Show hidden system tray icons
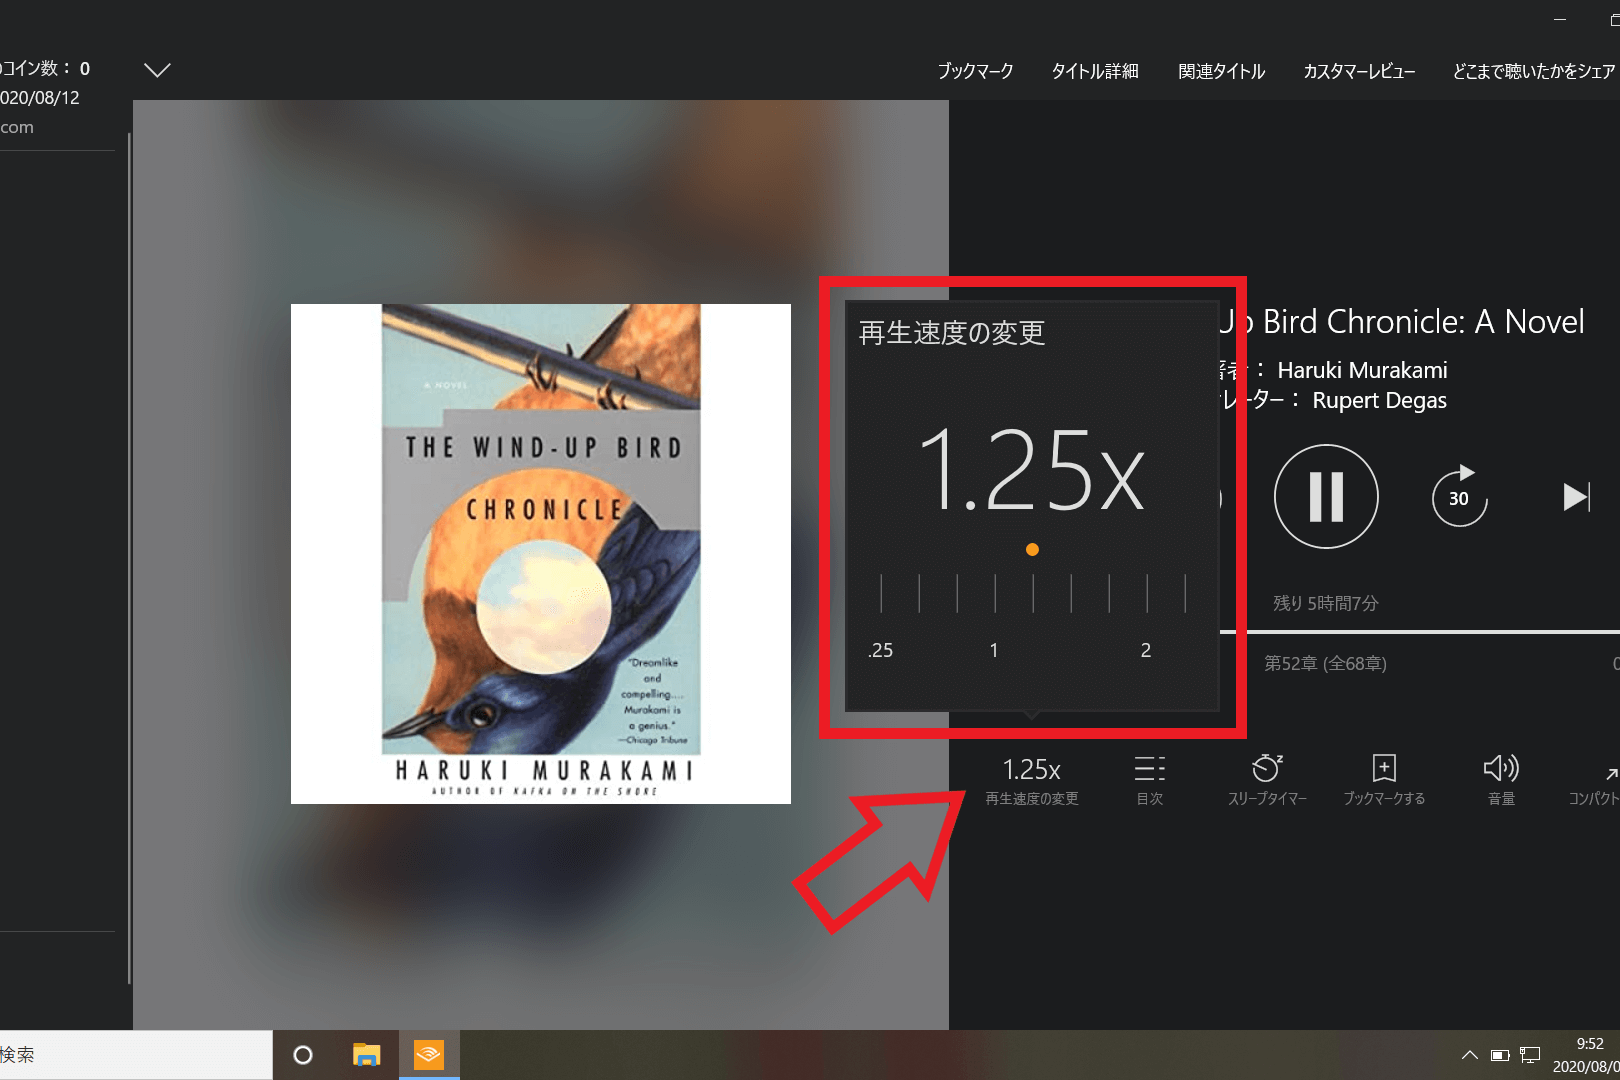 (1469, 1055)
